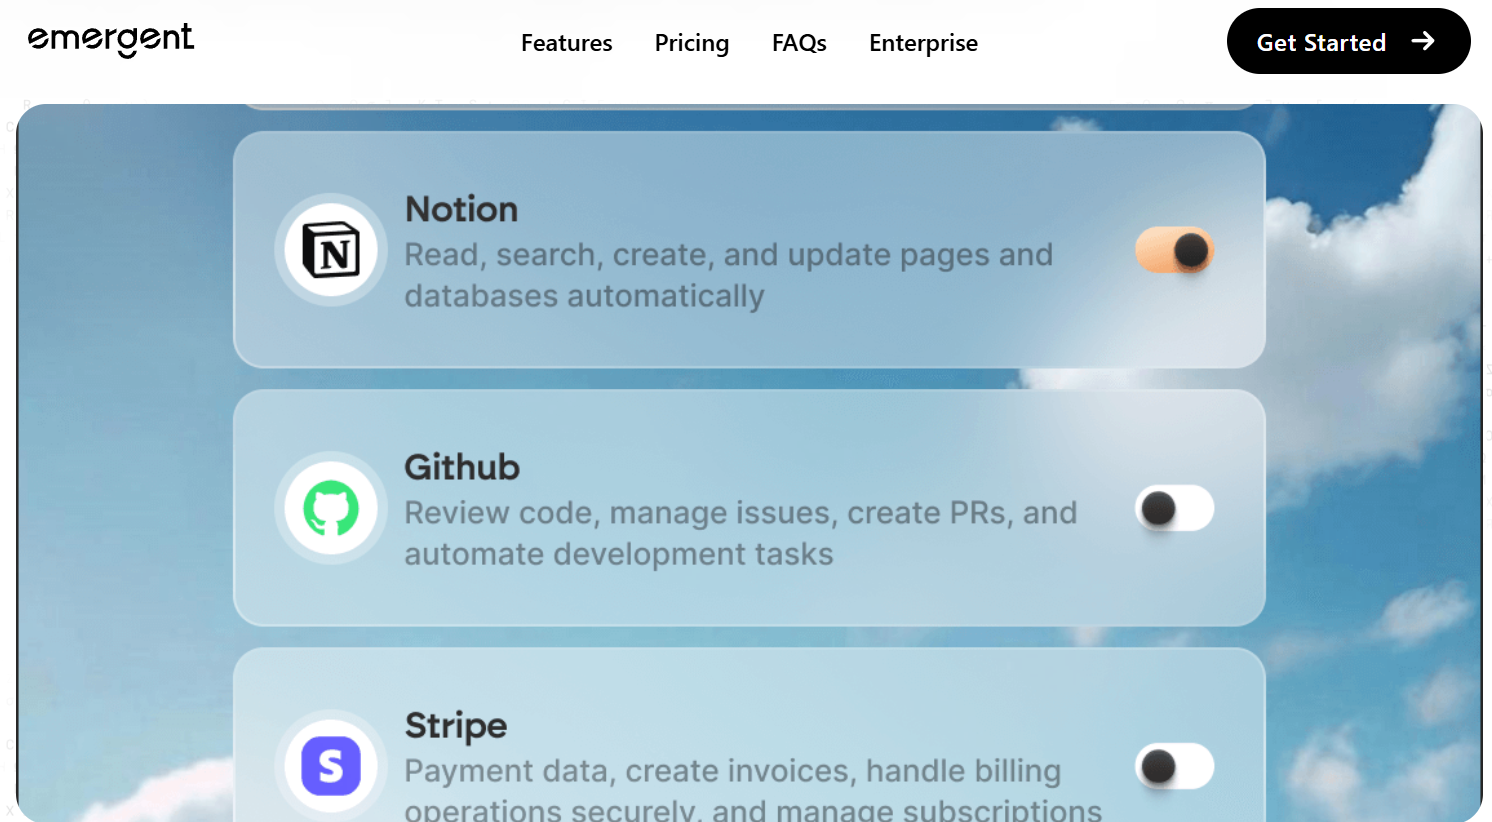Image resolution: width=1492 pixels, height=822 pixels.
Task: Click Github's review code description text
Action: point(740,533)
